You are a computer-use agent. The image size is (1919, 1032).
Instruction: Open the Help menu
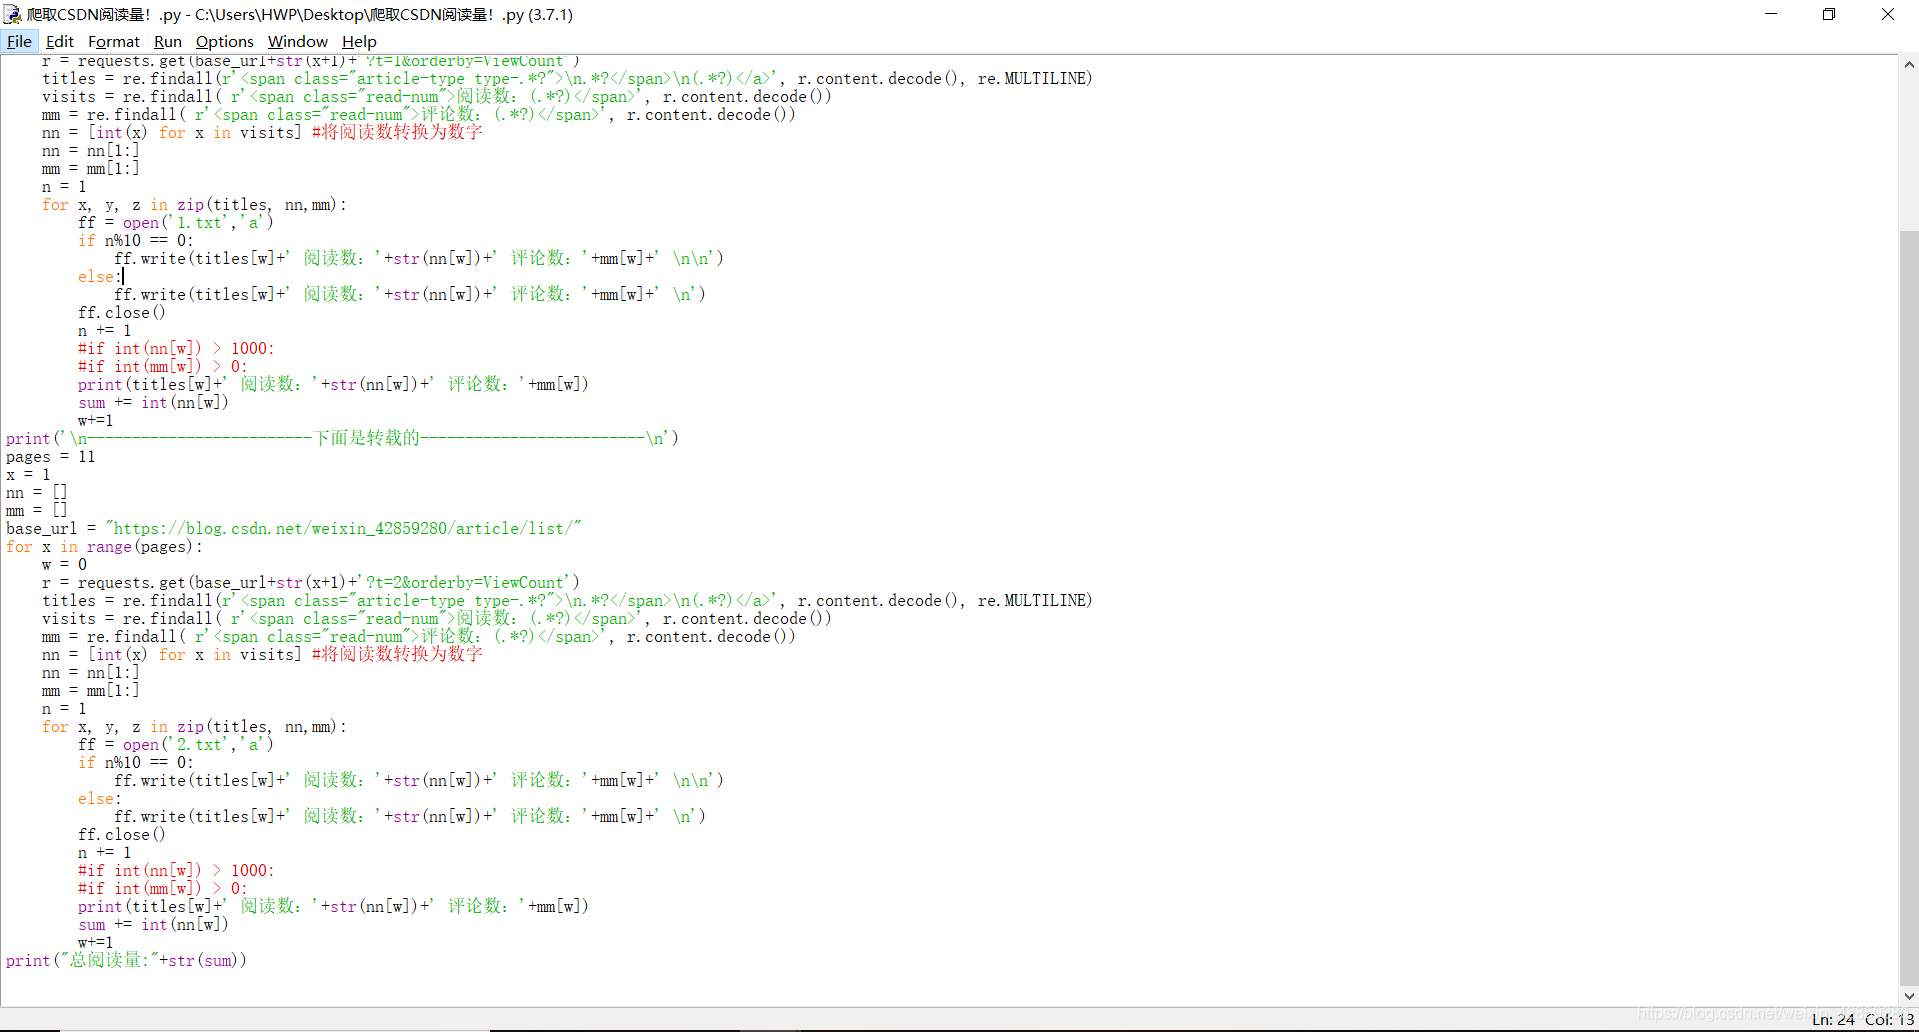[359, 41]
